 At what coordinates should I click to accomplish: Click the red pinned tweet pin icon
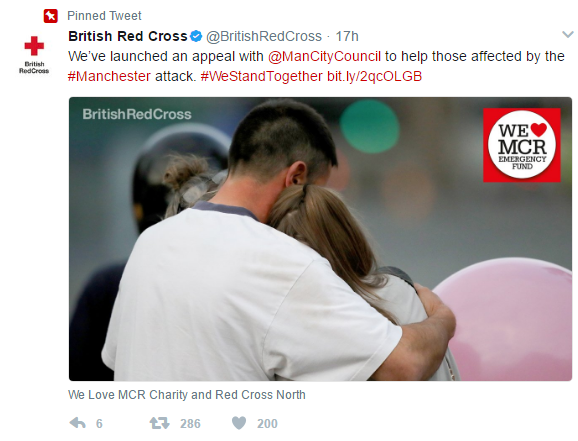point(51,16)
